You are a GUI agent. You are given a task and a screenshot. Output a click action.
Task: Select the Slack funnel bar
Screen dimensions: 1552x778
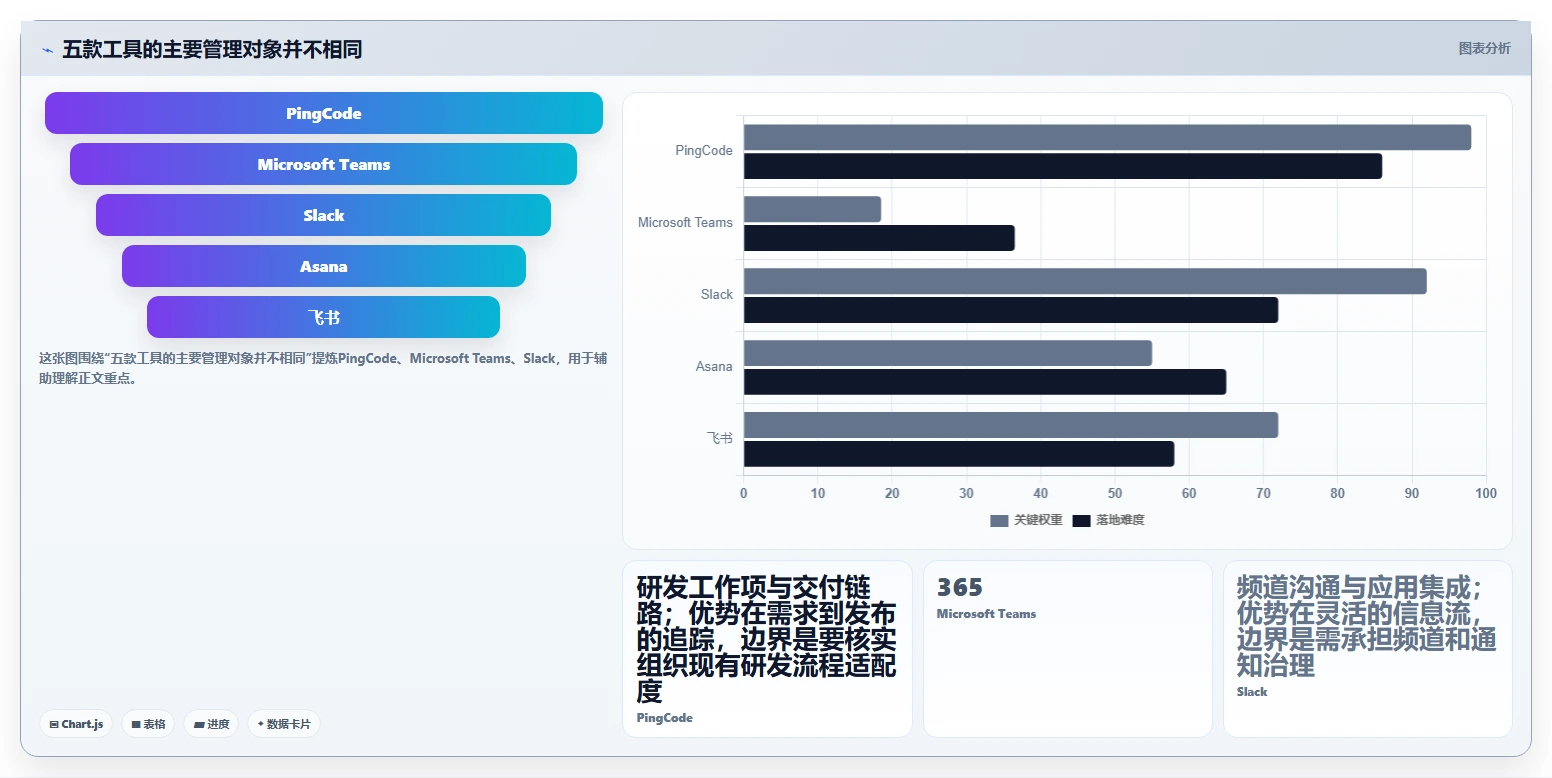[x=324, y=215]
